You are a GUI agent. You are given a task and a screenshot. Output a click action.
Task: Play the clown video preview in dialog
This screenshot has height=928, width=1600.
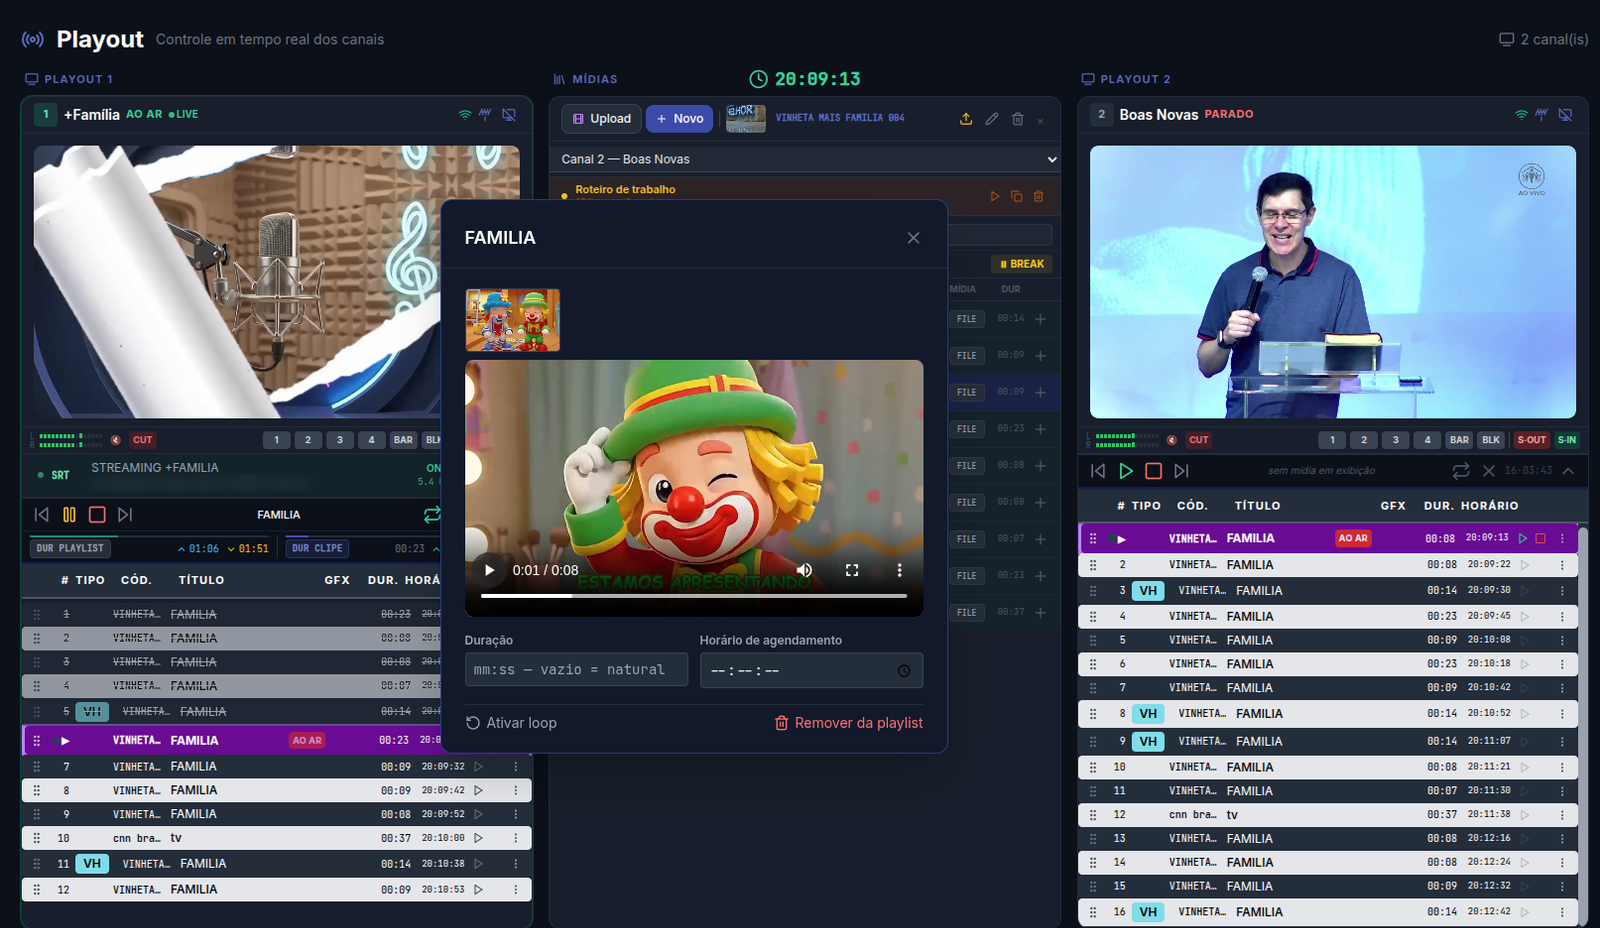point(490,570)
